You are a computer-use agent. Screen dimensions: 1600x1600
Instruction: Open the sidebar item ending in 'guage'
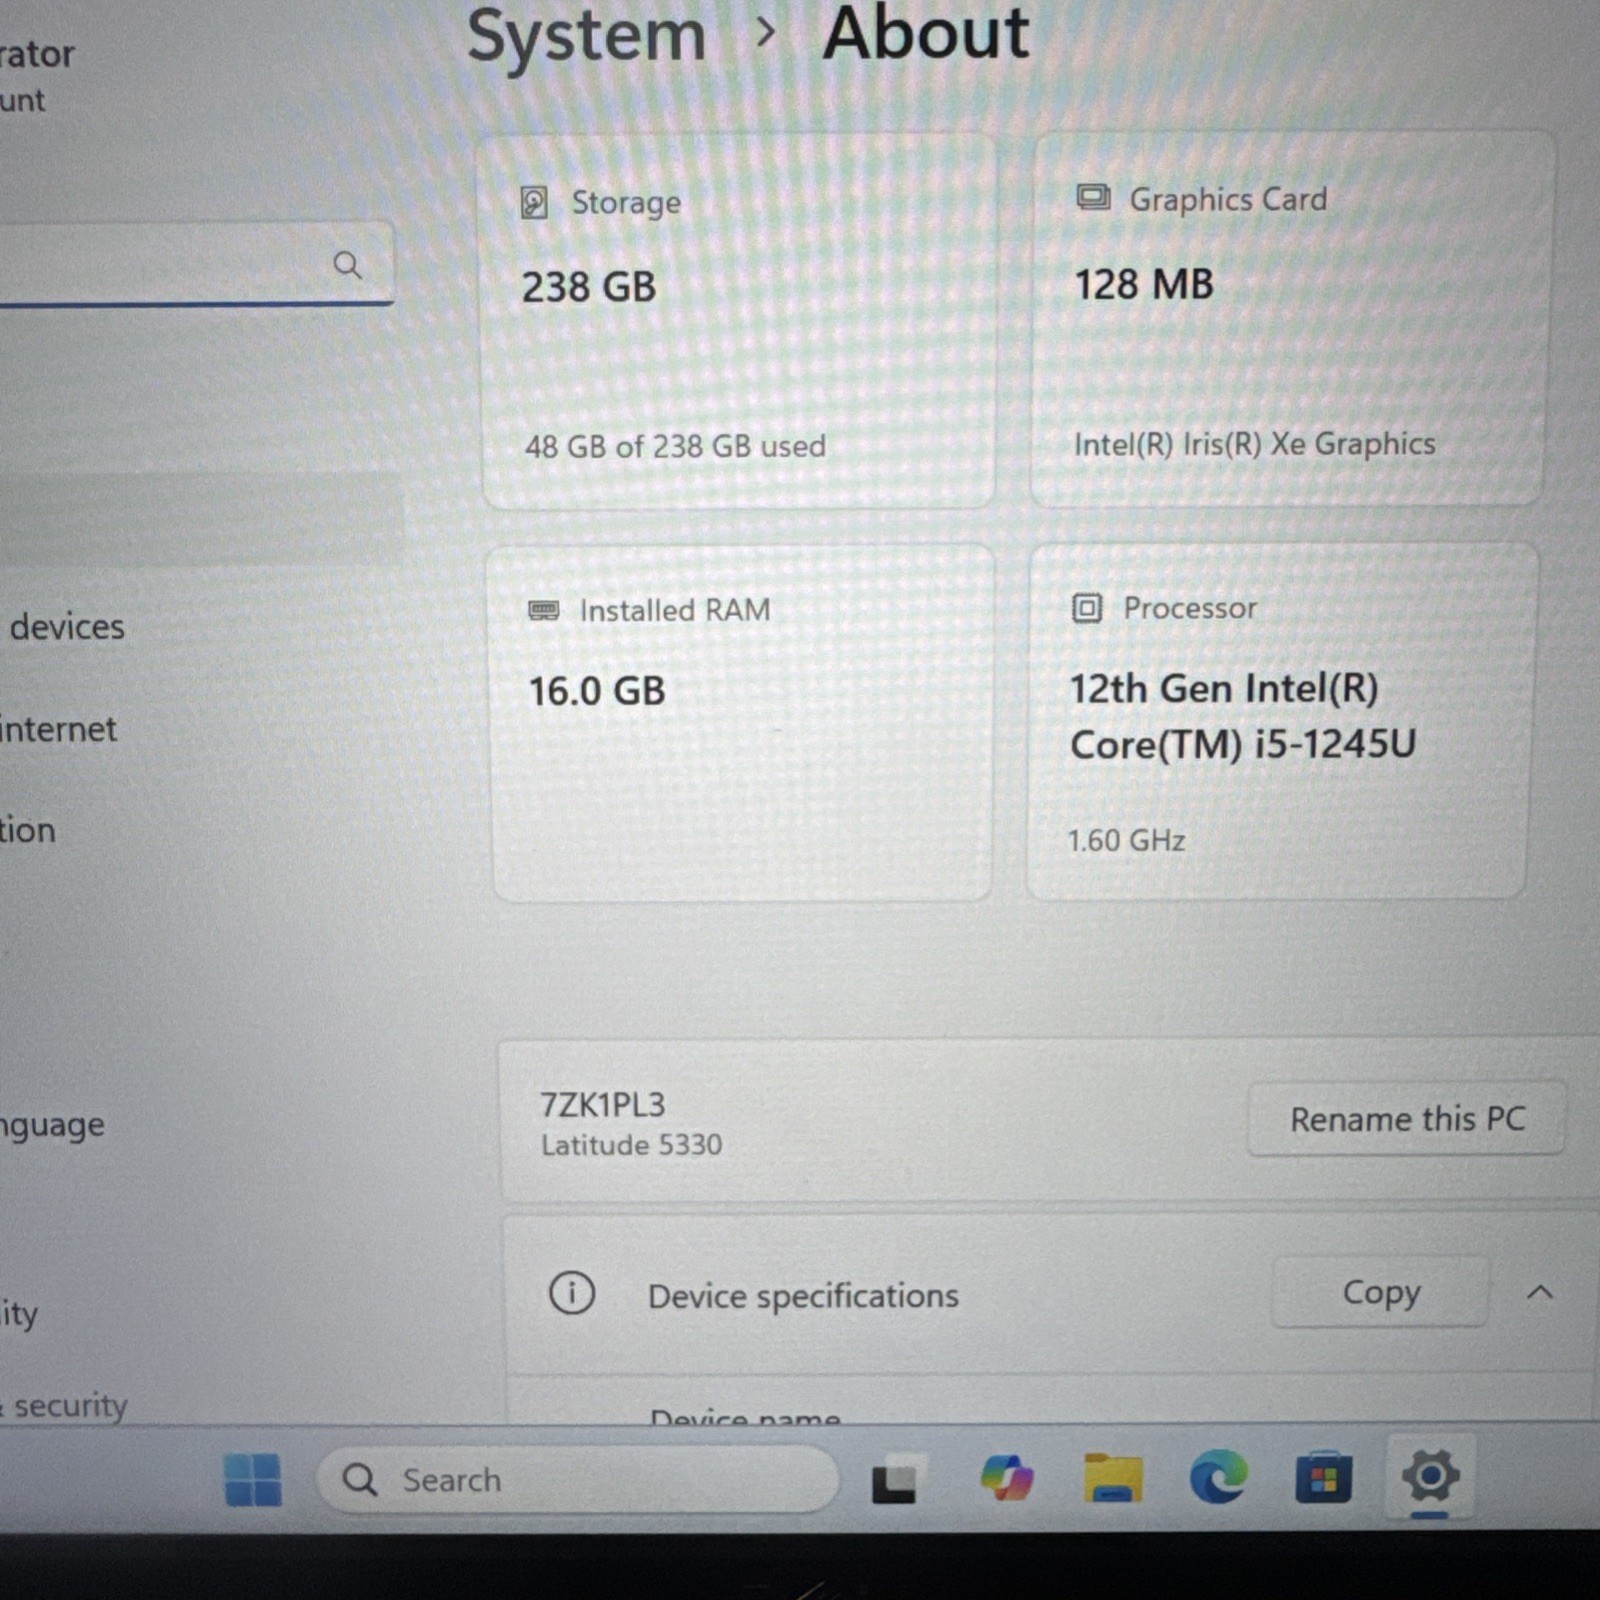(x=52, y=1124)
